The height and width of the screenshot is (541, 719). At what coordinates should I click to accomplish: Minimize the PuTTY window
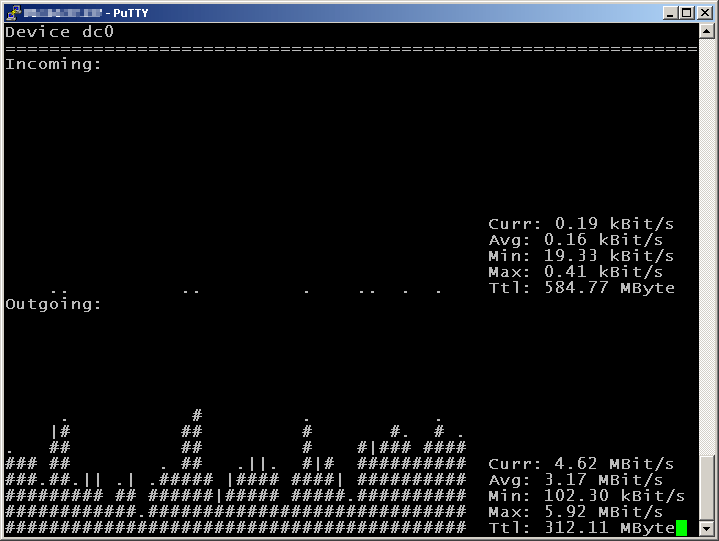point(670,13)
